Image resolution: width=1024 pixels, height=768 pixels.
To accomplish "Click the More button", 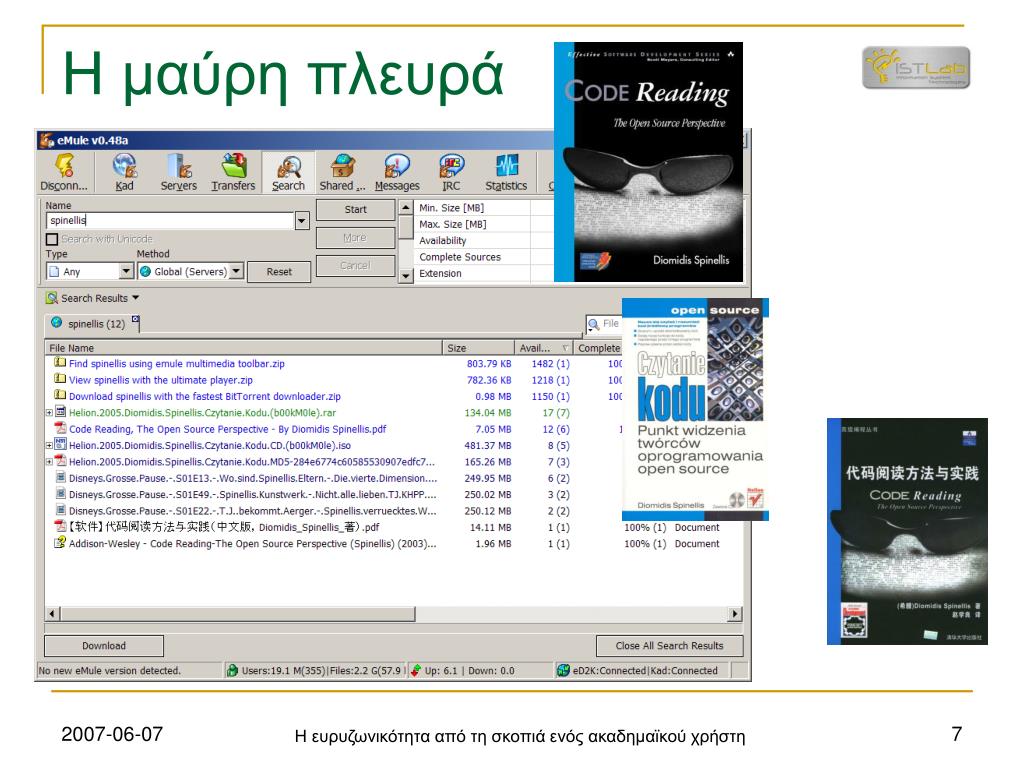I will coord(355,238).
